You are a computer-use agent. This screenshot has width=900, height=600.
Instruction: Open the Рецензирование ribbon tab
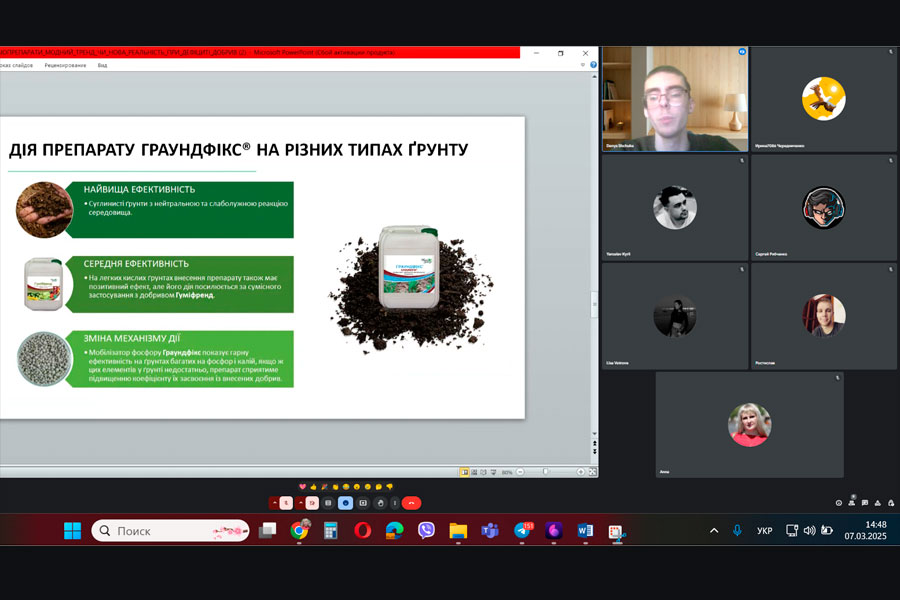pyautogui.click(x=65, y=65)
